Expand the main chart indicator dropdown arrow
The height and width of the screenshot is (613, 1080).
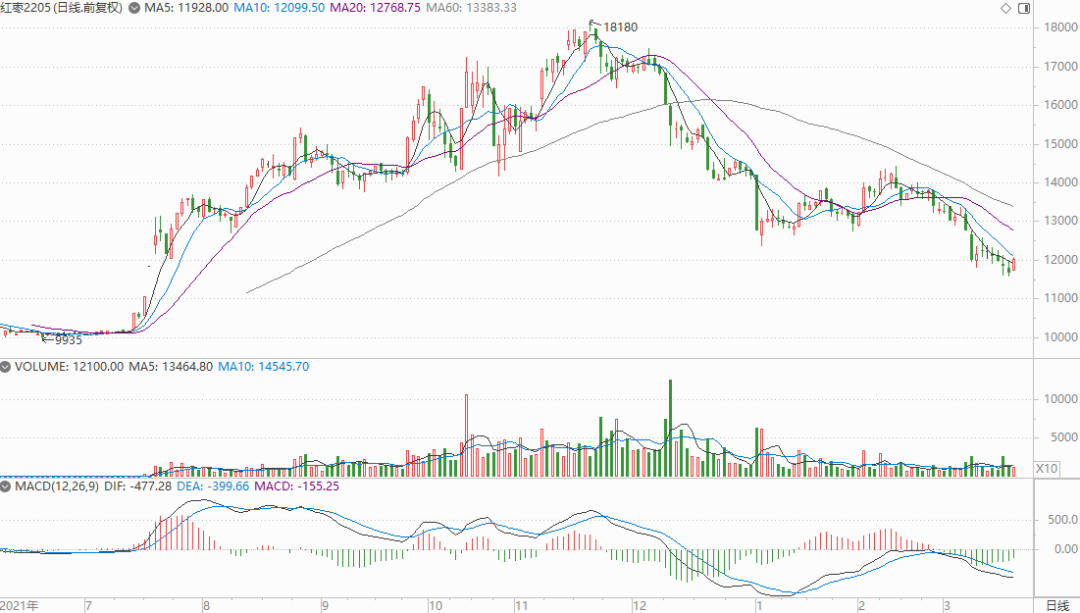pos(134,8)
